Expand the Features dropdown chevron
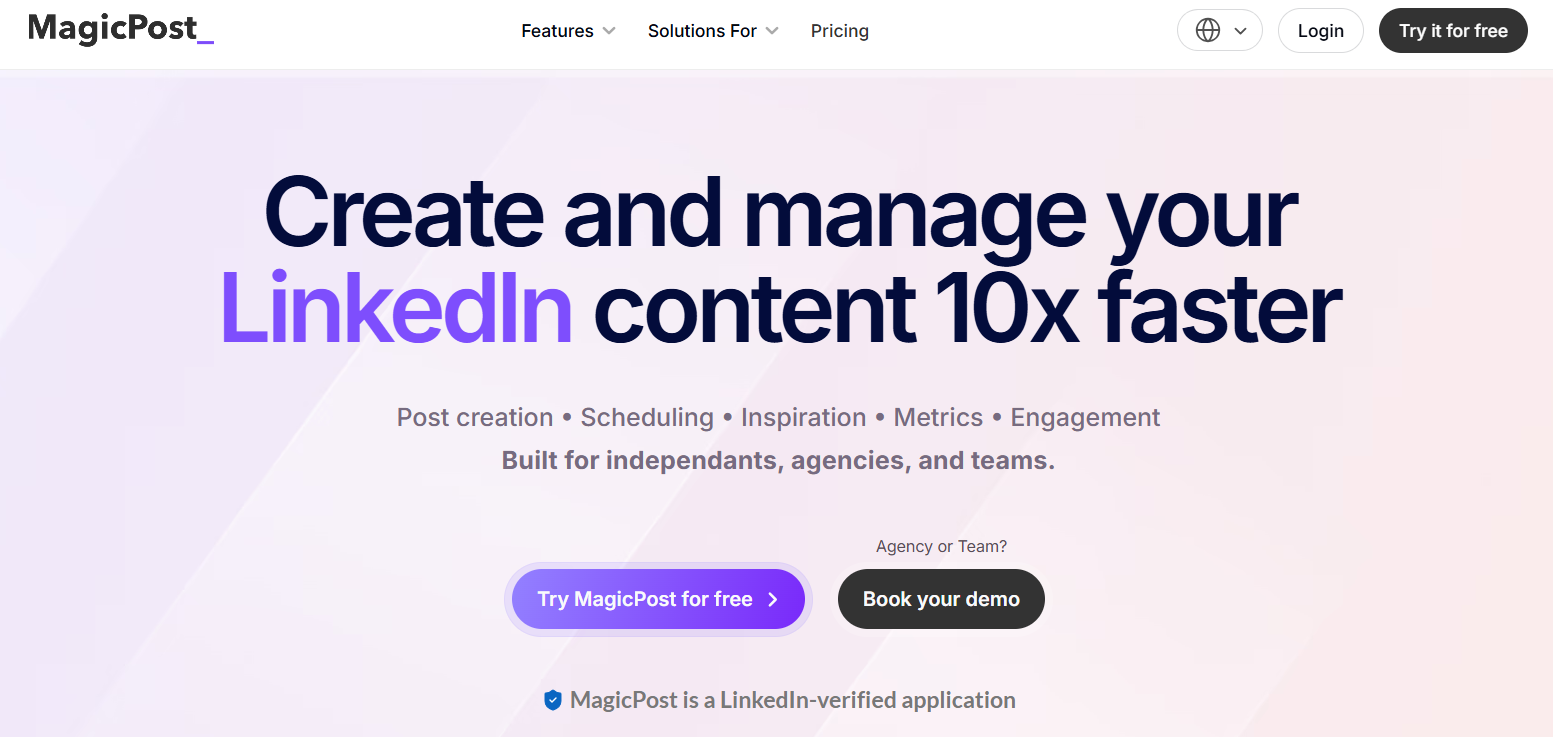 pyautogui.click(x=608, y=31)
